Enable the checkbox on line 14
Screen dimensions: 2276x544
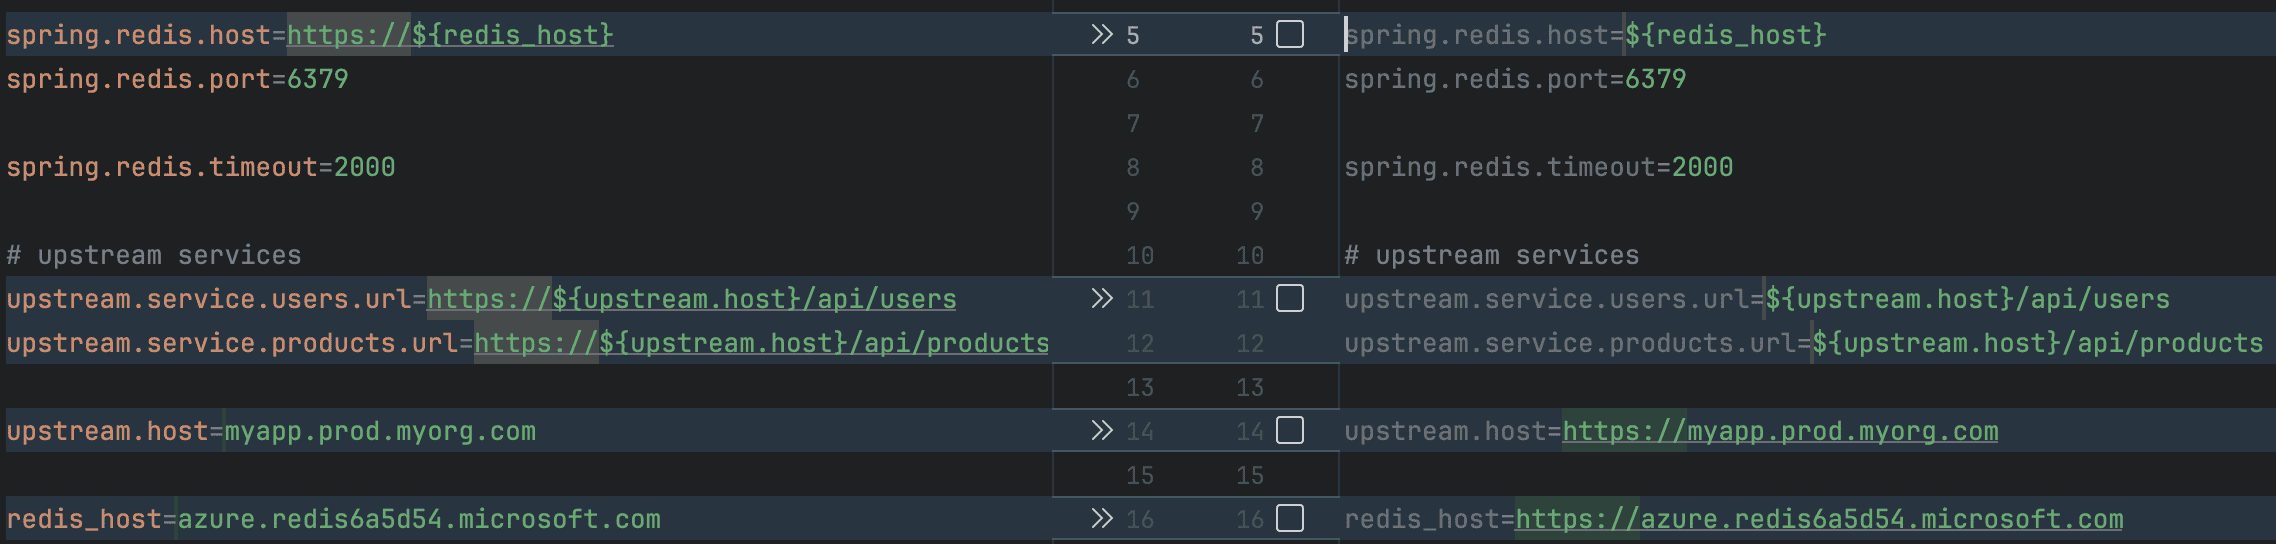(x=1290, y=431)
